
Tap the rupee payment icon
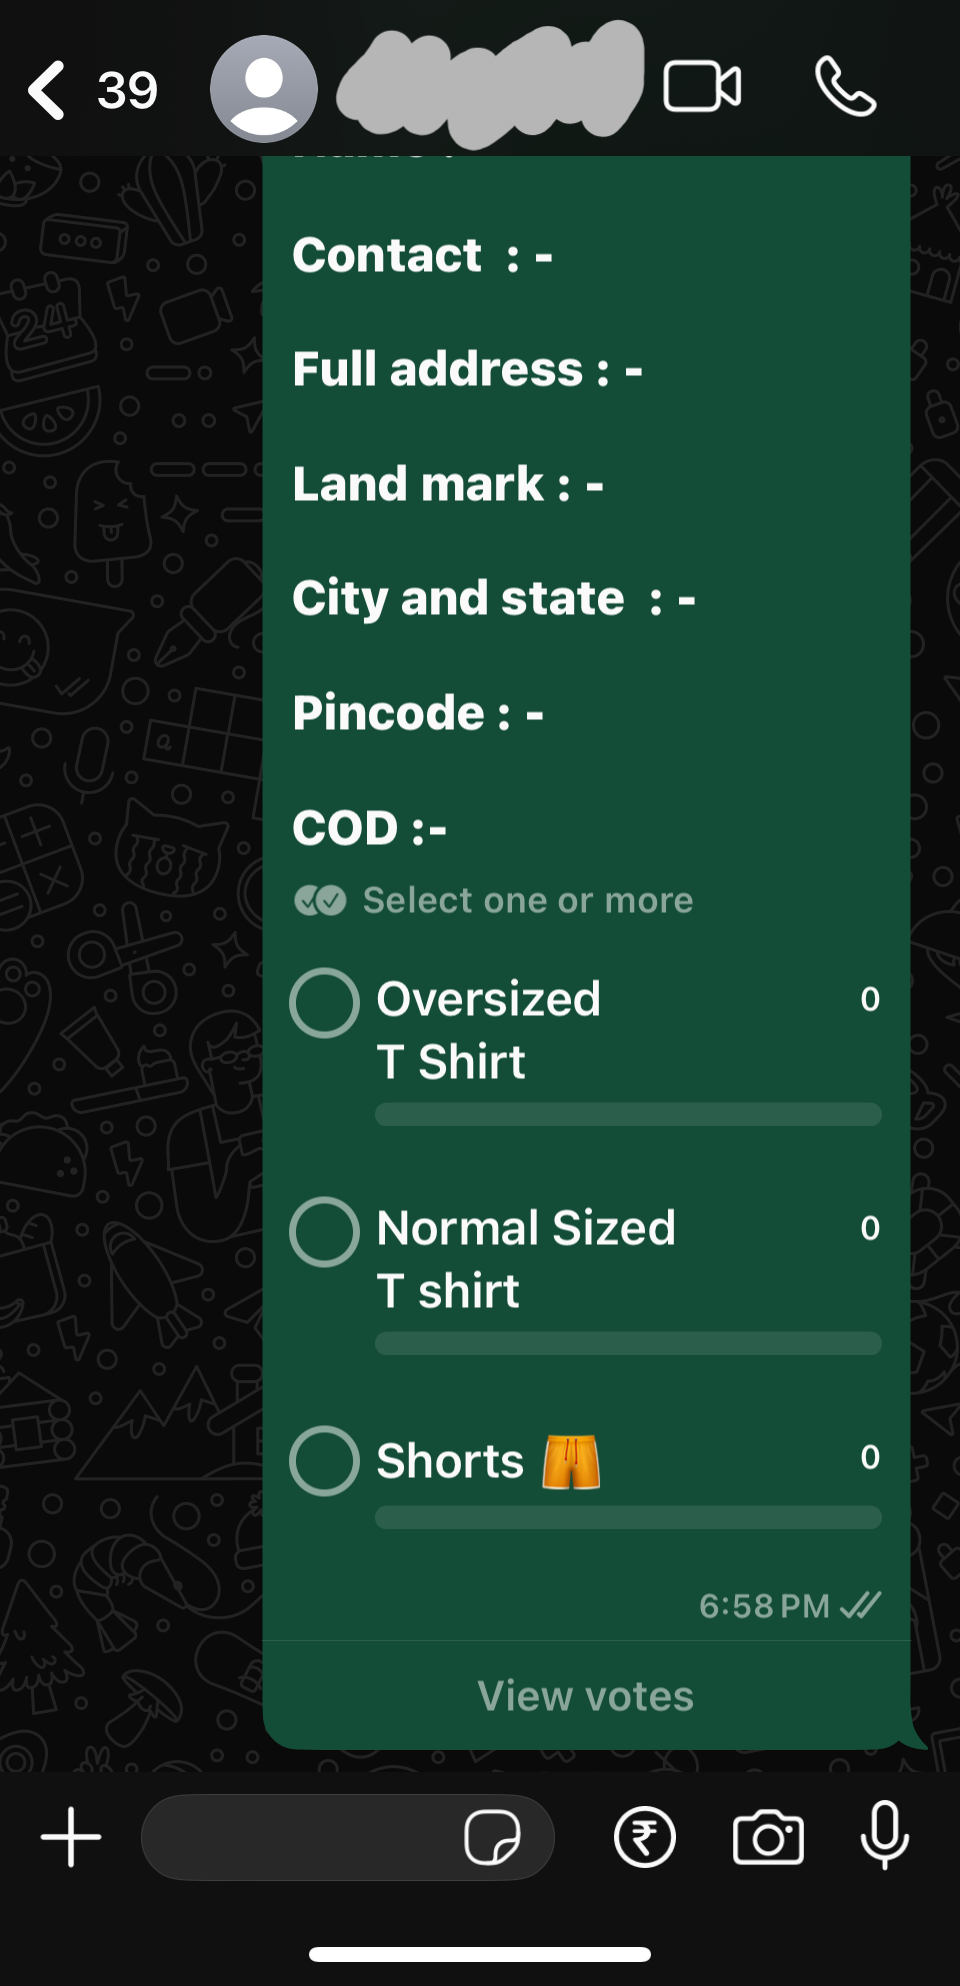pyautogui.click(x=645, y=1837)
